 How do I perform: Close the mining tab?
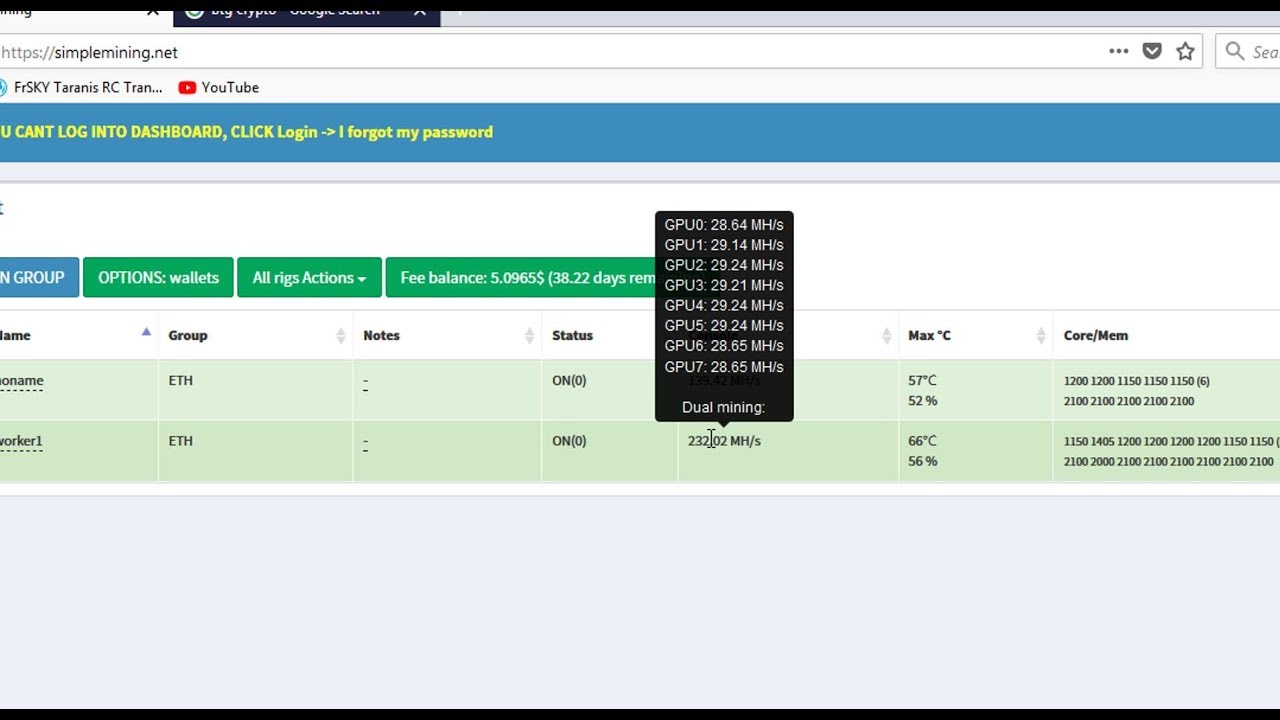(152, 10)
